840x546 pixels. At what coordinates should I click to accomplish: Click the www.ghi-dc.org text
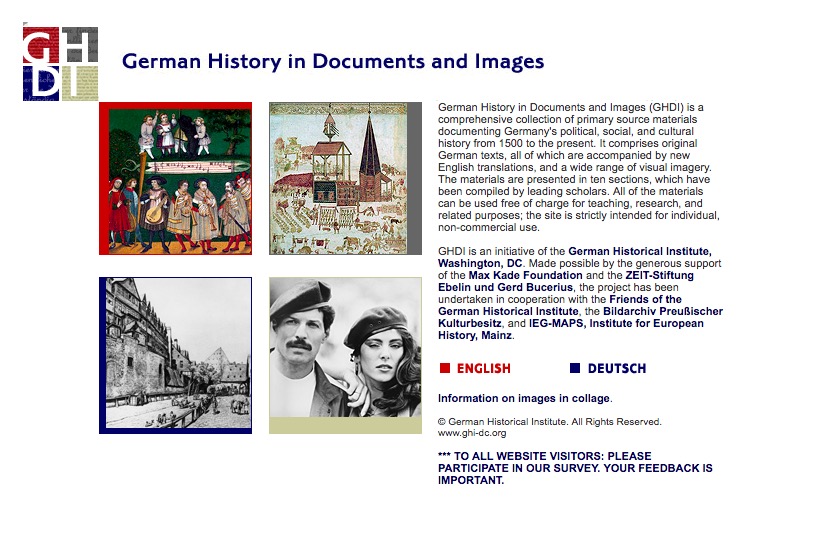(472, 433)
